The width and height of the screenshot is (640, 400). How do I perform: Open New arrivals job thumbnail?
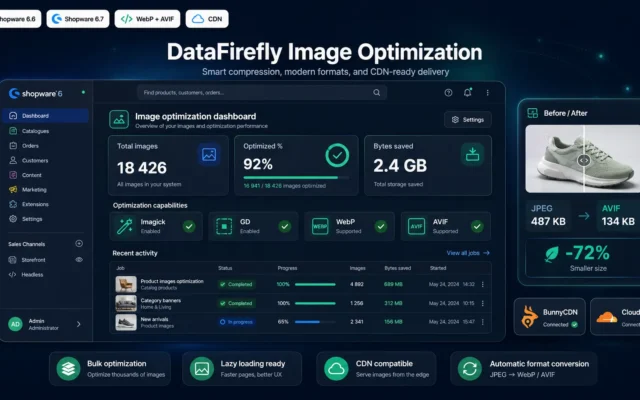[126, 322]
